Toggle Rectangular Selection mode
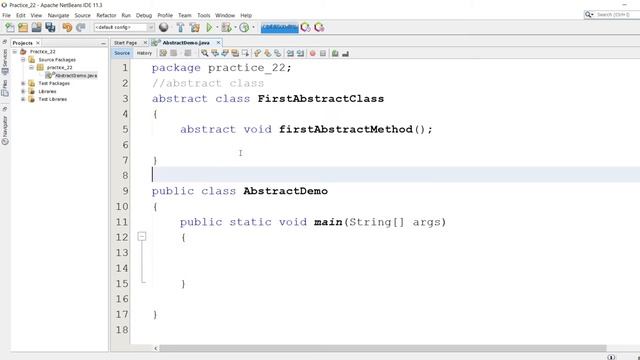 245,53
